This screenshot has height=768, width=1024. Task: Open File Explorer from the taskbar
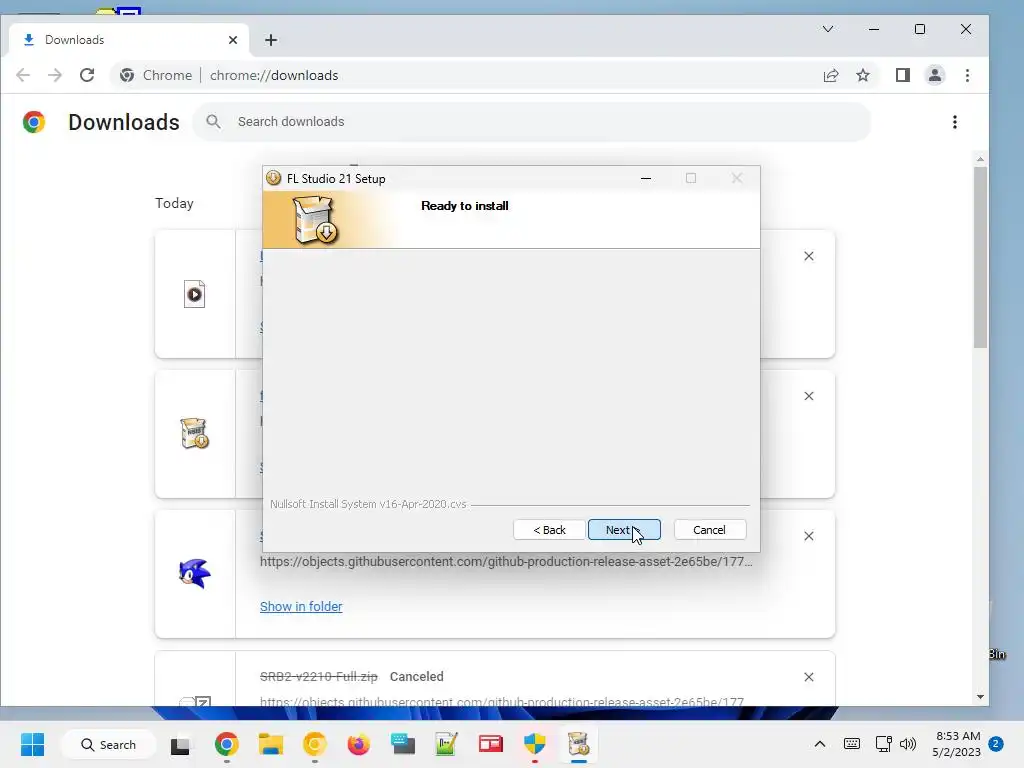coord(270,744)
